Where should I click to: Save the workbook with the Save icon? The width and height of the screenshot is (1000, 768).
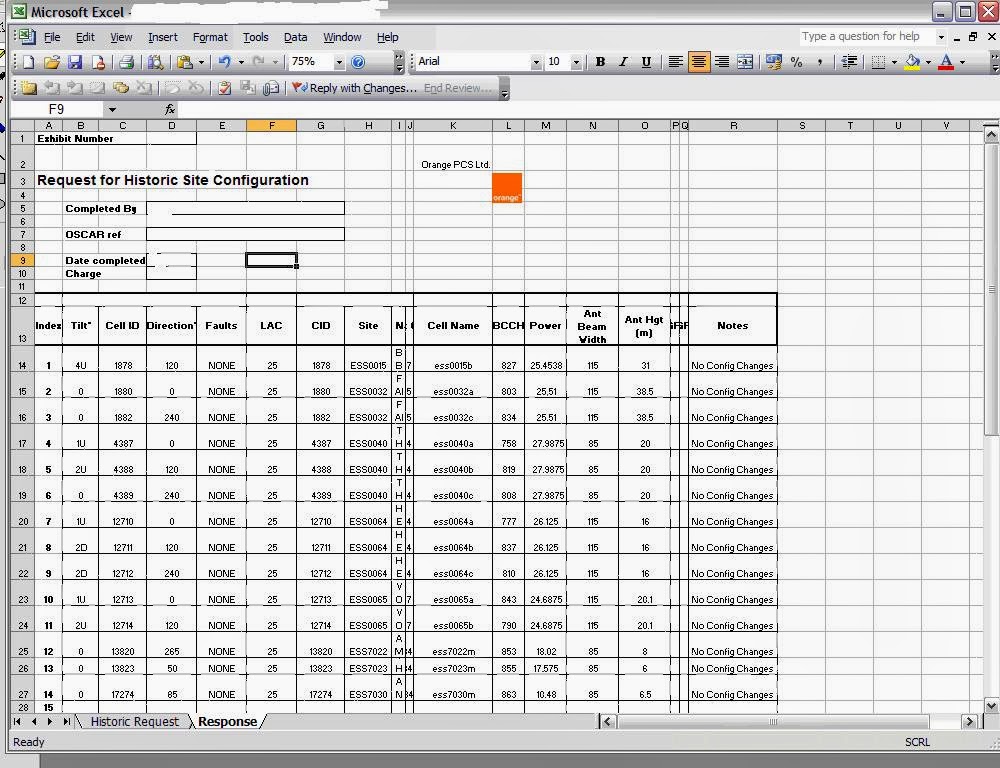click(x=76, y=61)
